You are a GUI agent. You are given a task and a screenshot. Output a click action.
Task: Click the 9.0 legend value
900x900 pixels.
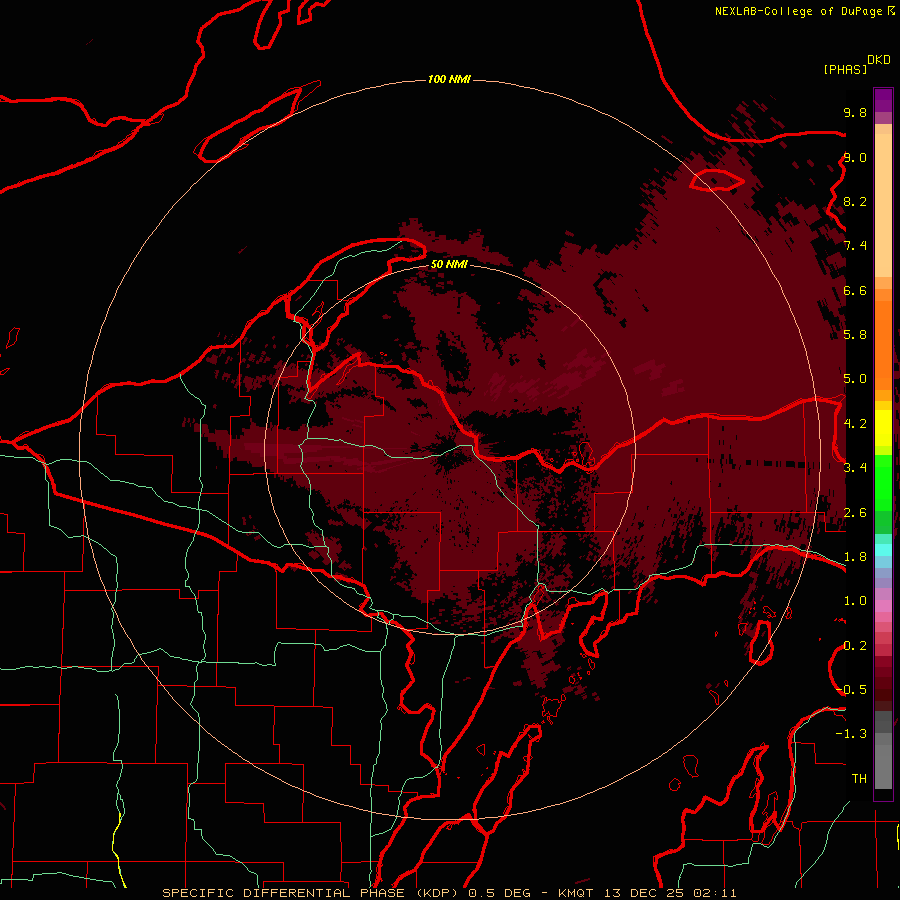click(x=855, y=157)
